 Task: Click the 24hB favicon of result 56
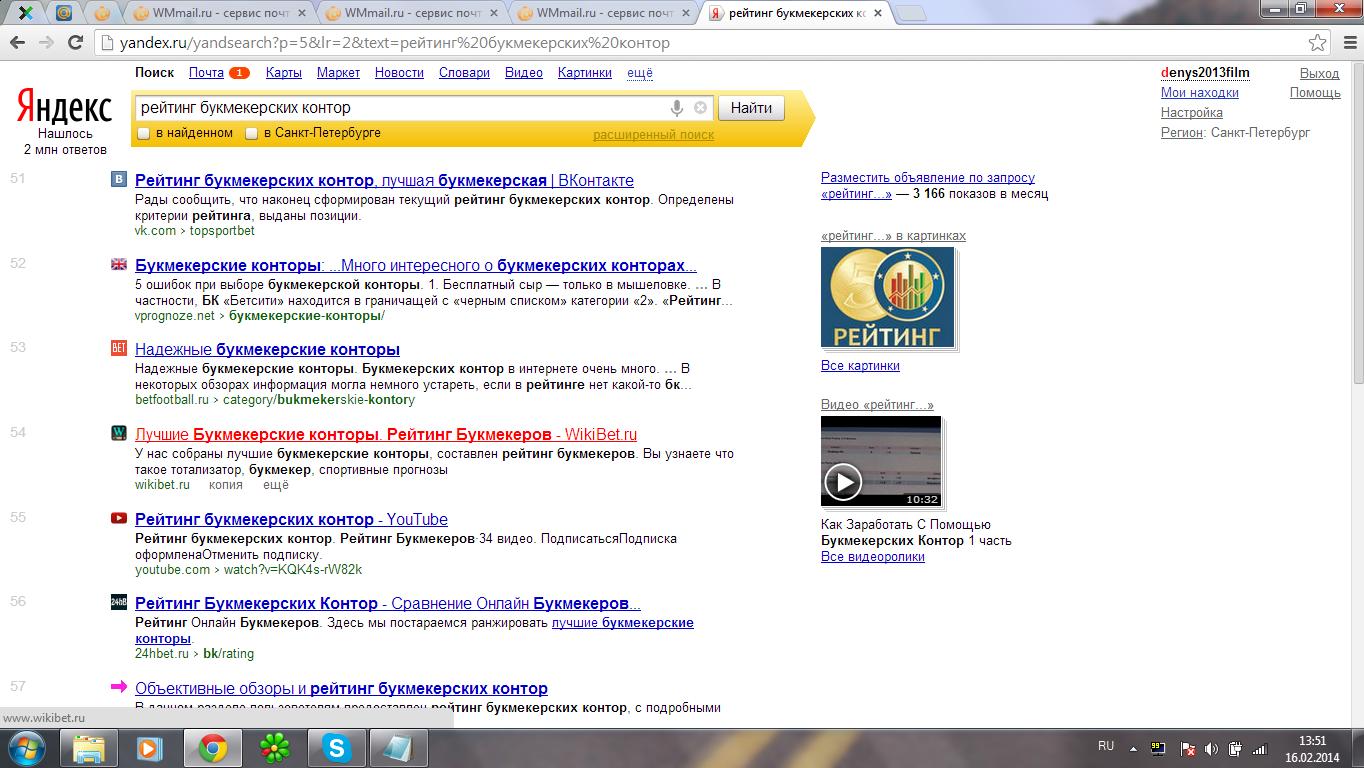[119, 602]
